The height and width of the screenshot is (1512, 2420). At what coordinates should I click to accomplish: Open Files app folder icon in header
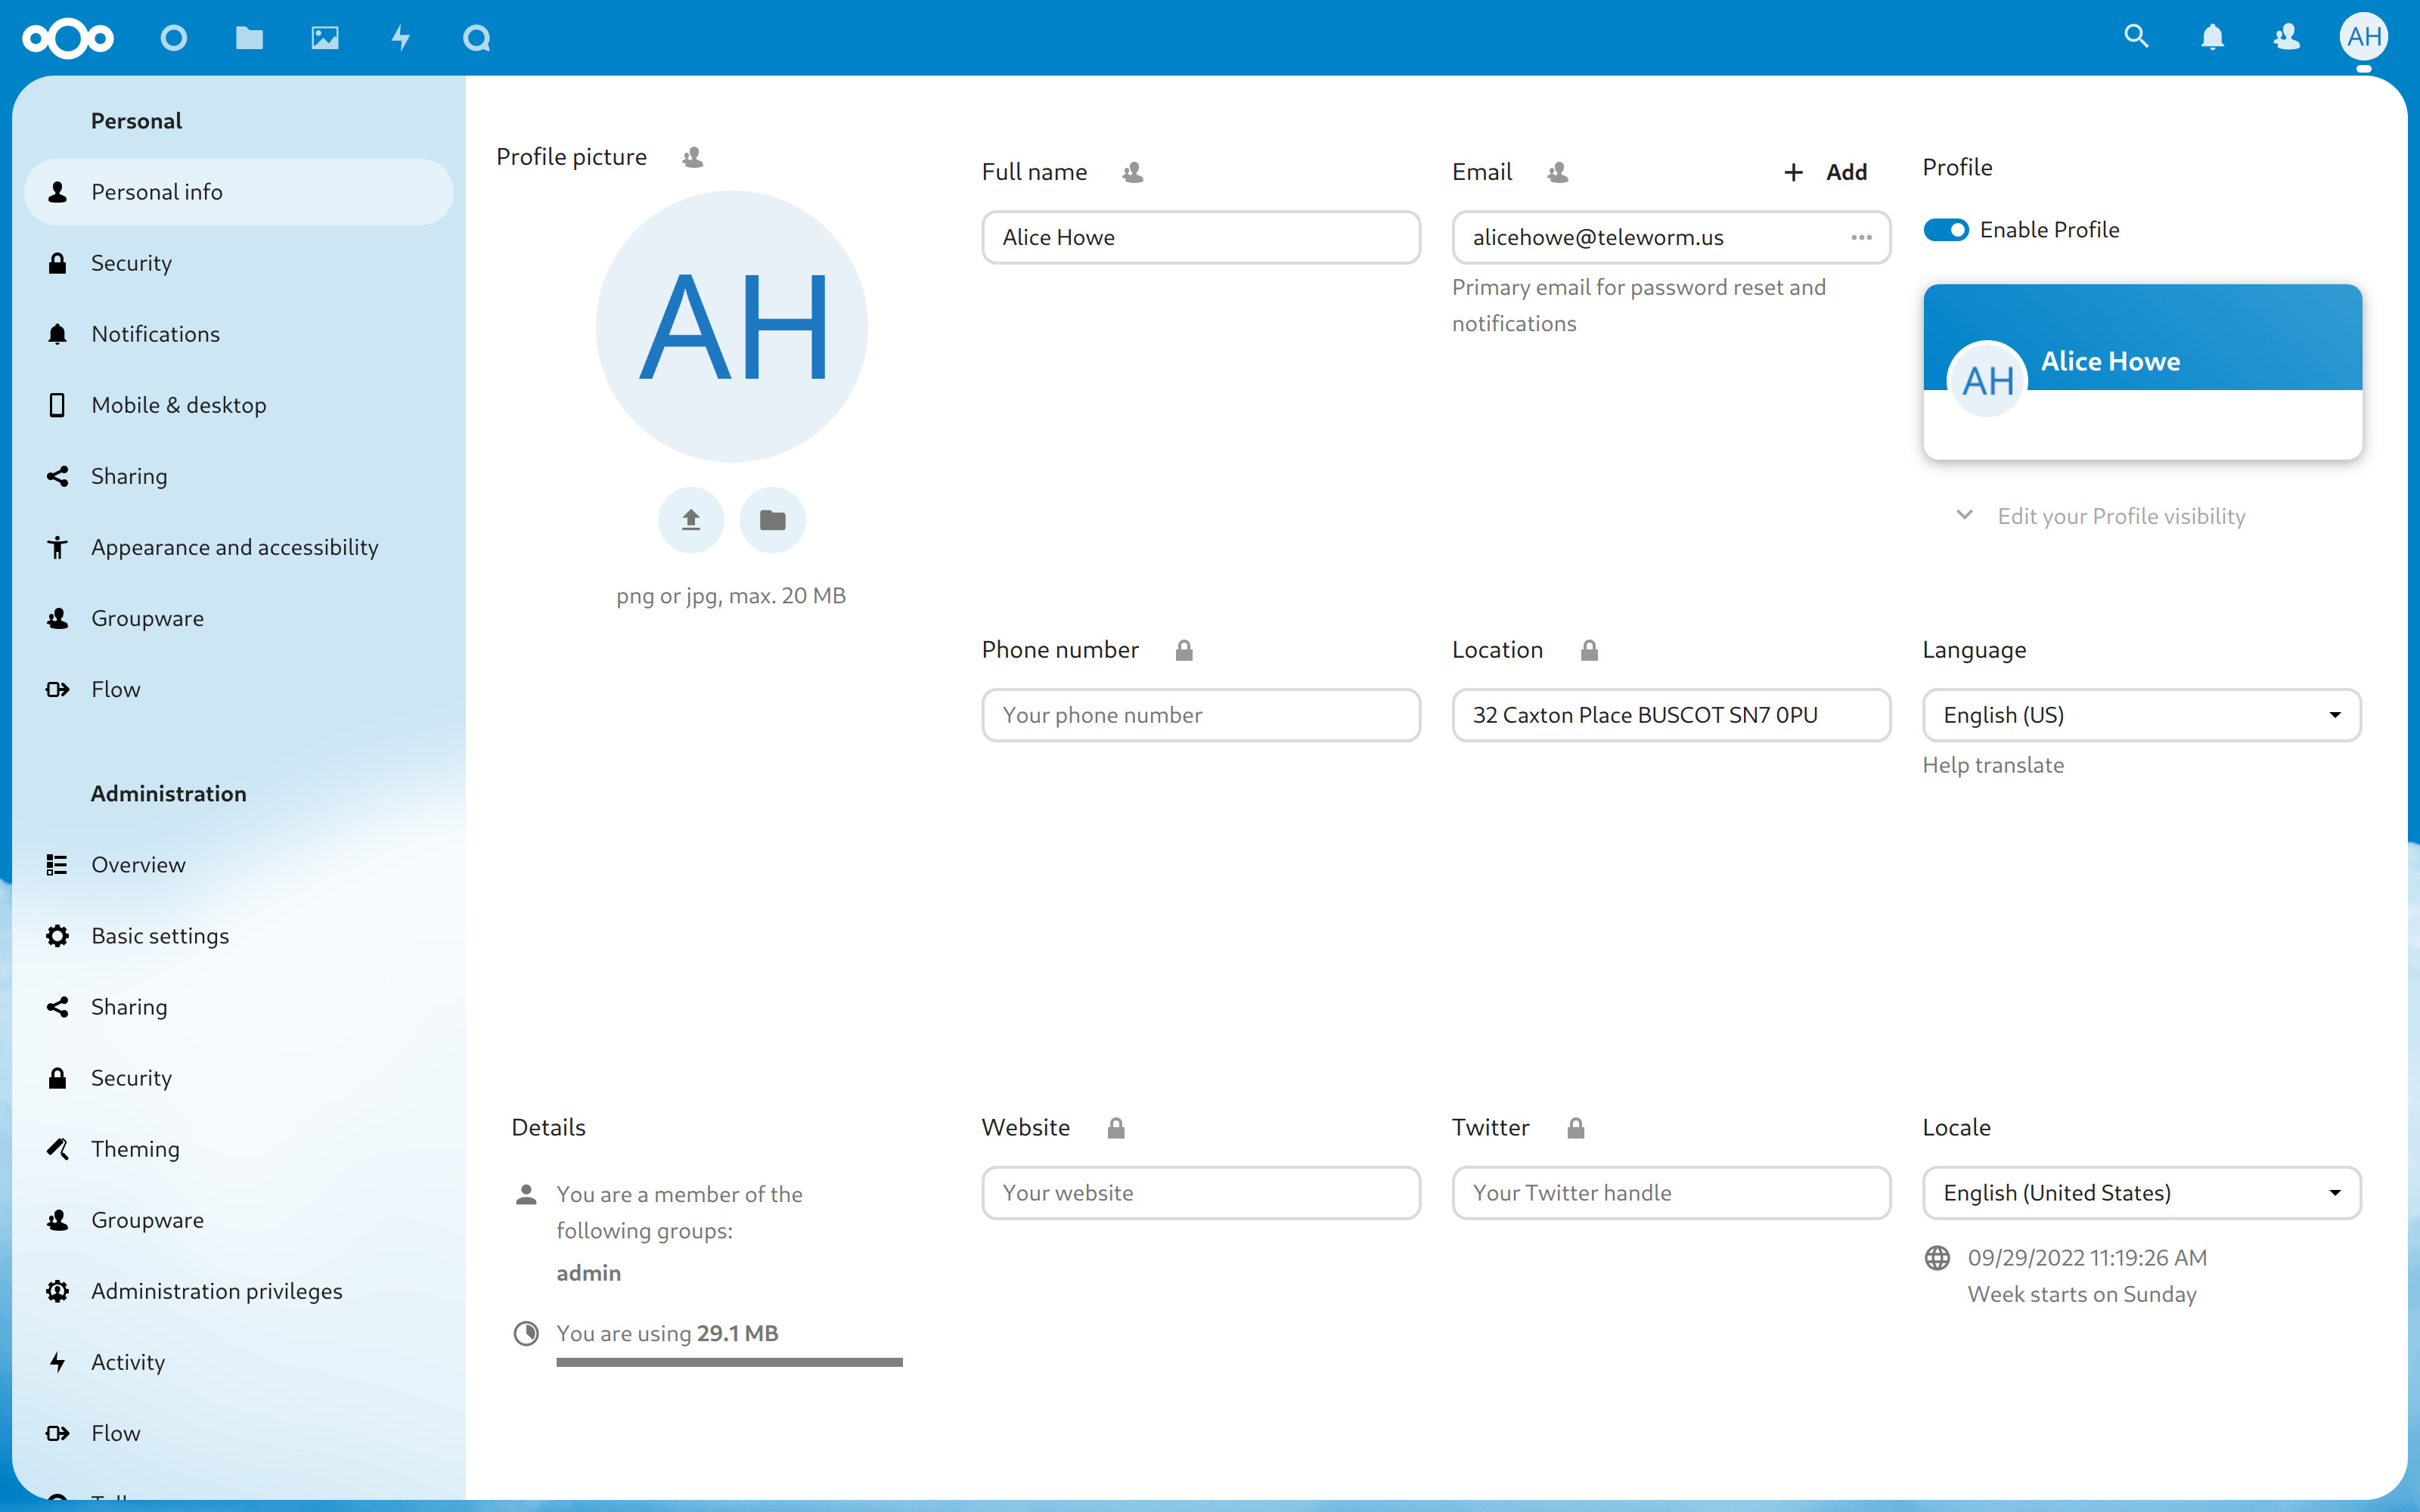(x=249, y=38)
